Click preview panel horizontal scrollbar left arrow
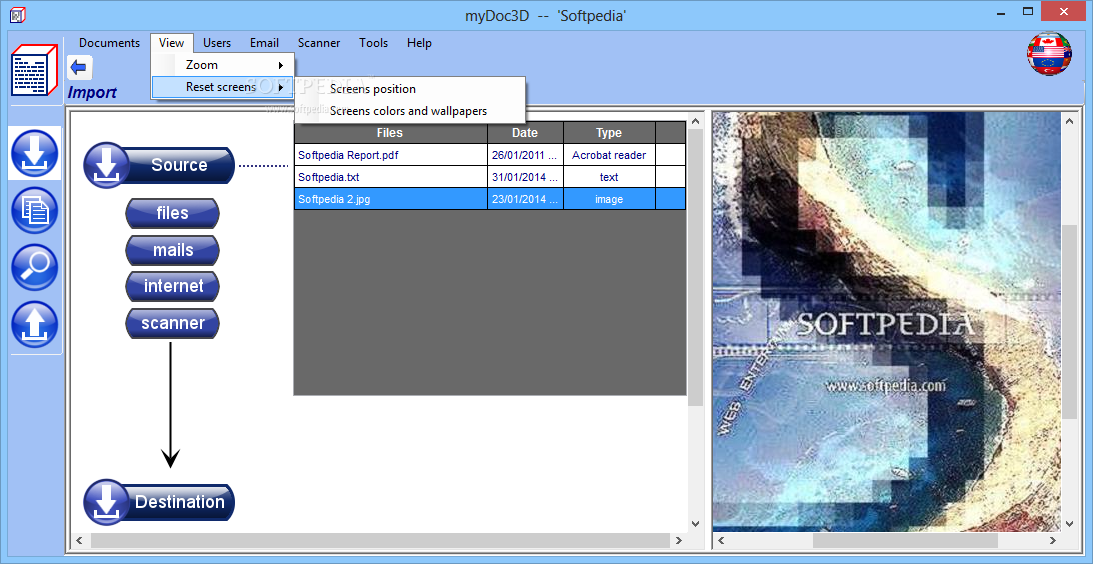This screenshot has width=1093, height=564. pos(721,540)
